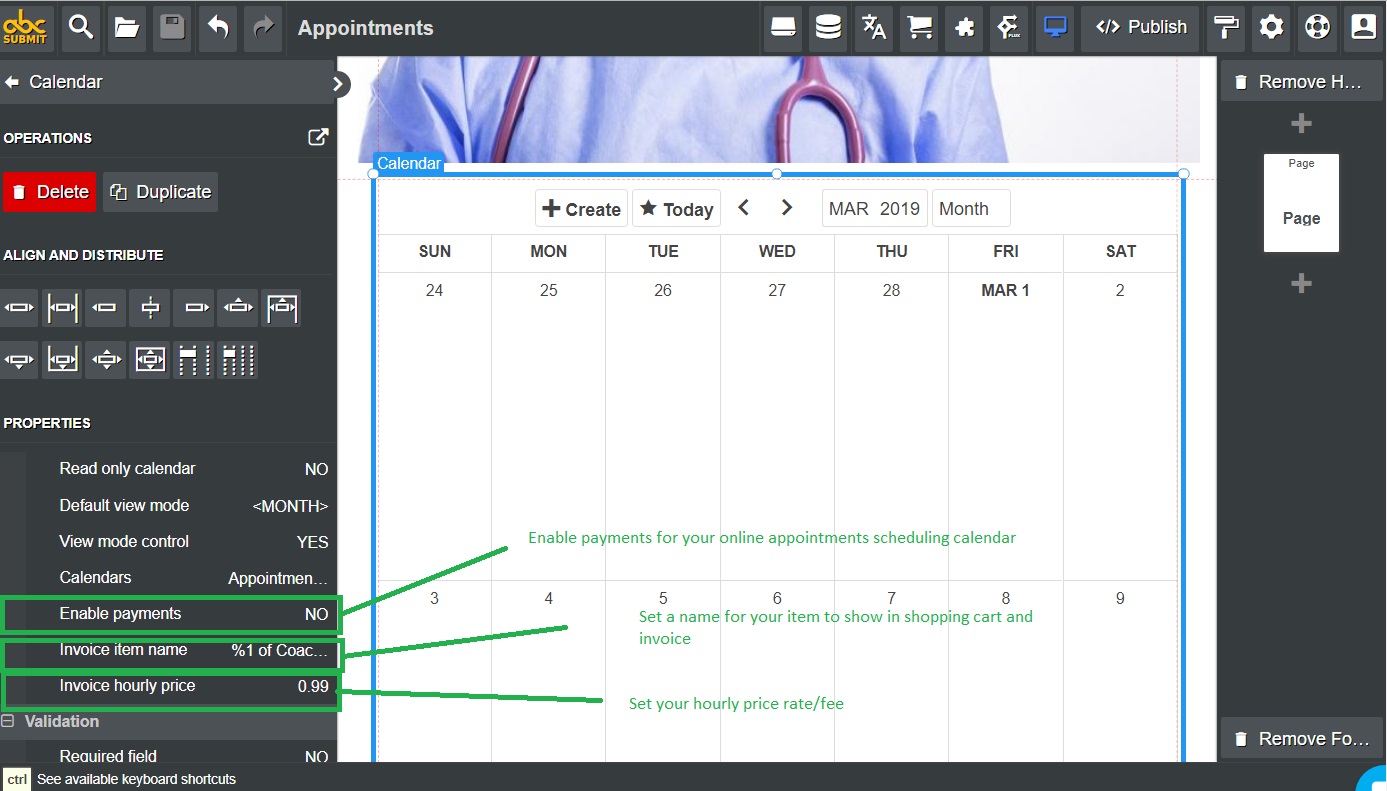Open the Month view dropdown in calendar

(x=970, y=209)
